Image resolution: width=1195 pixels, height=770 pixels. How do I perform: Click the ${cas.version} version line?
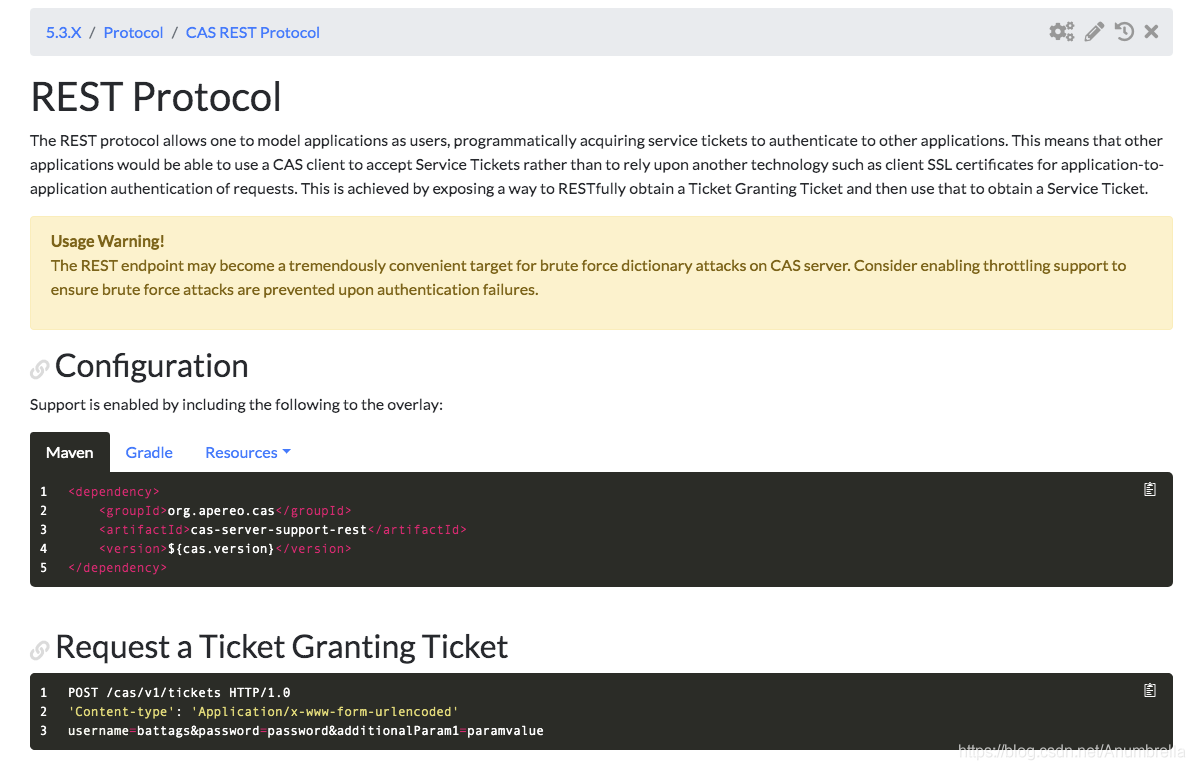click(225, 549)
